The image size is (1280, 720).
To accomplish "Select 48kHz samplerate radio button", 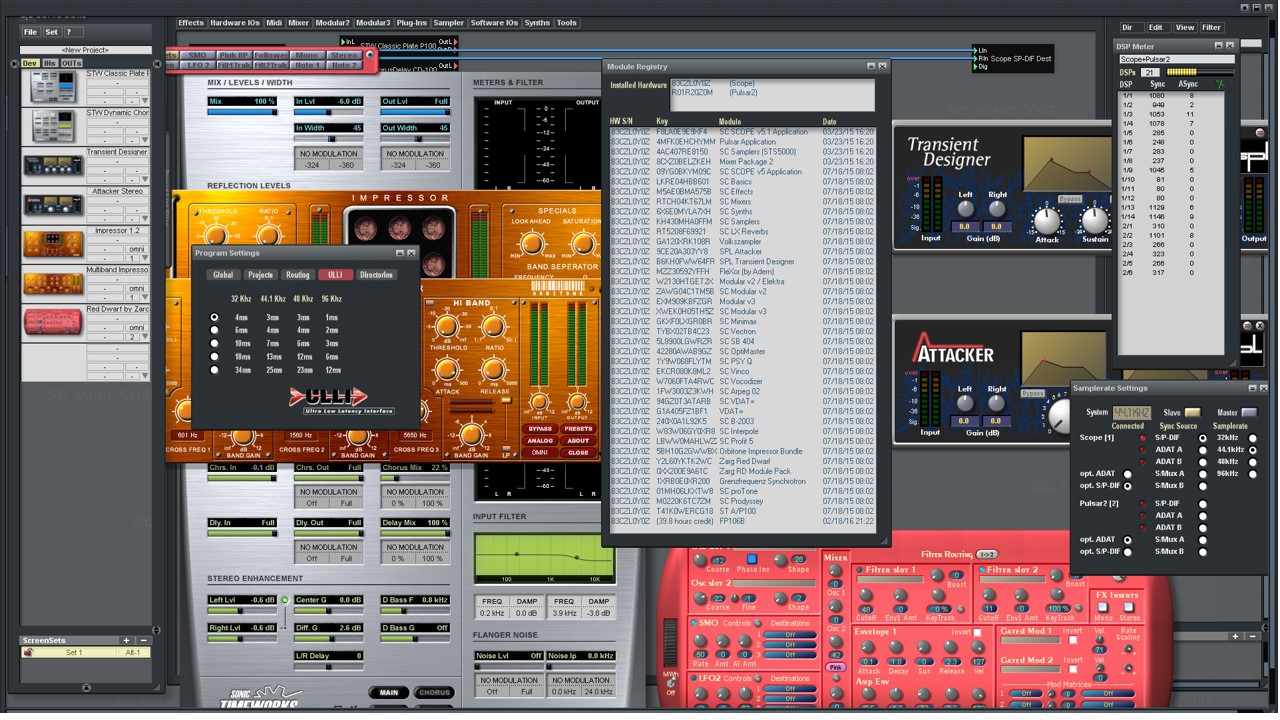I will pyautogui.click(x=1253, y=462).
